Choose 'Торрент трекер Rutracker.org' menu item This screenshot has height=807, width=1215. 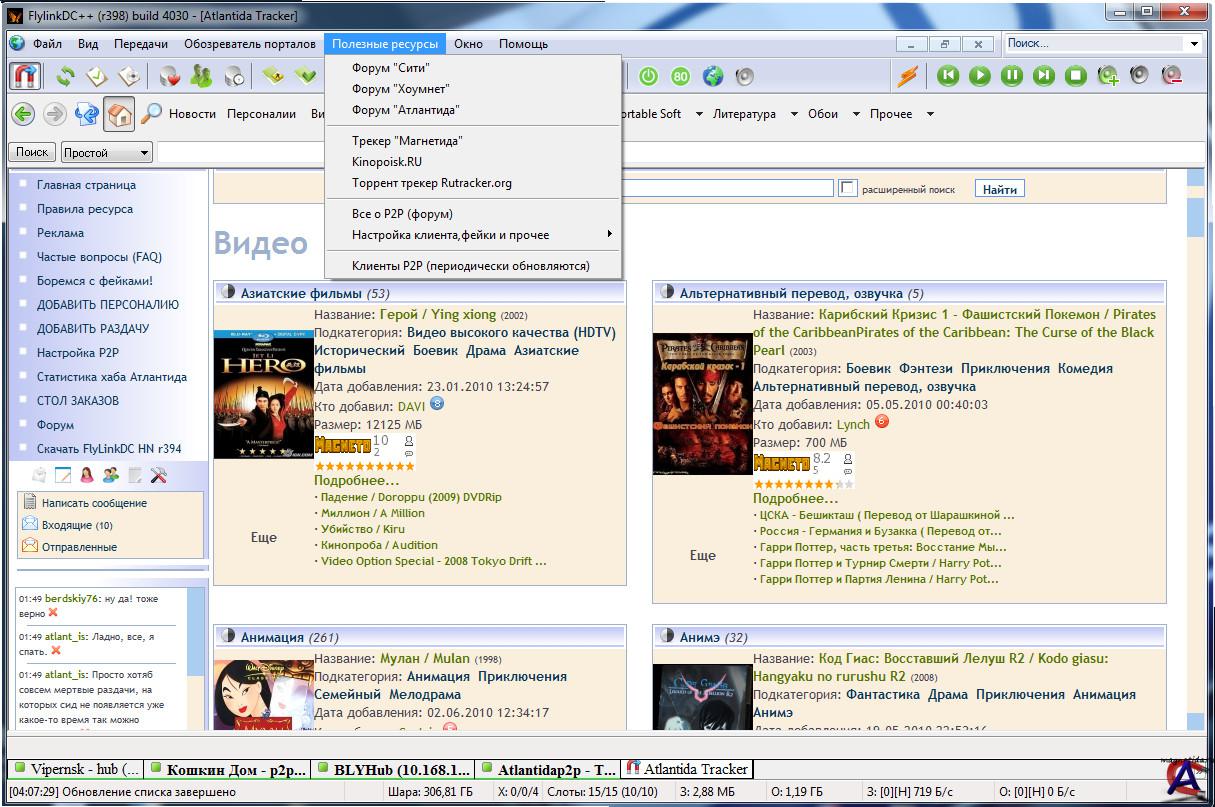[473, 183]
